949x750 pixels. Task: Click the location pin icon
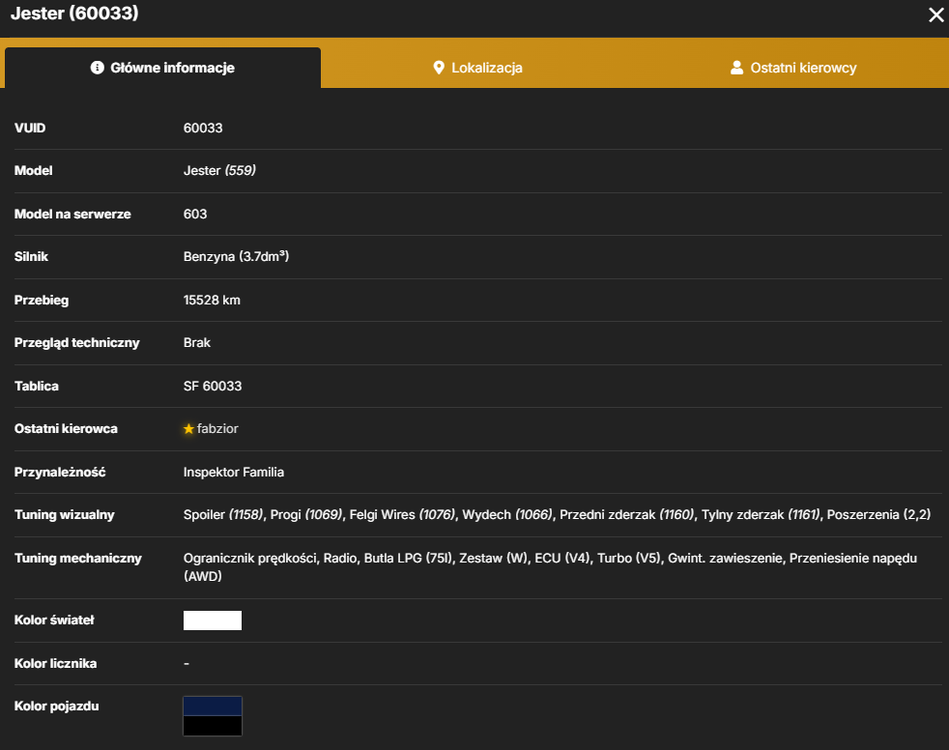pos(439,68)
